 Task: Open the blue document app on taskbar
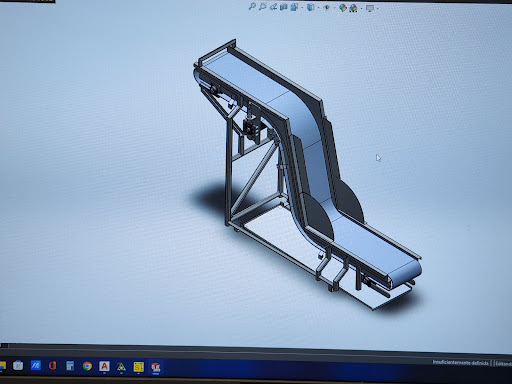[70, 366]
